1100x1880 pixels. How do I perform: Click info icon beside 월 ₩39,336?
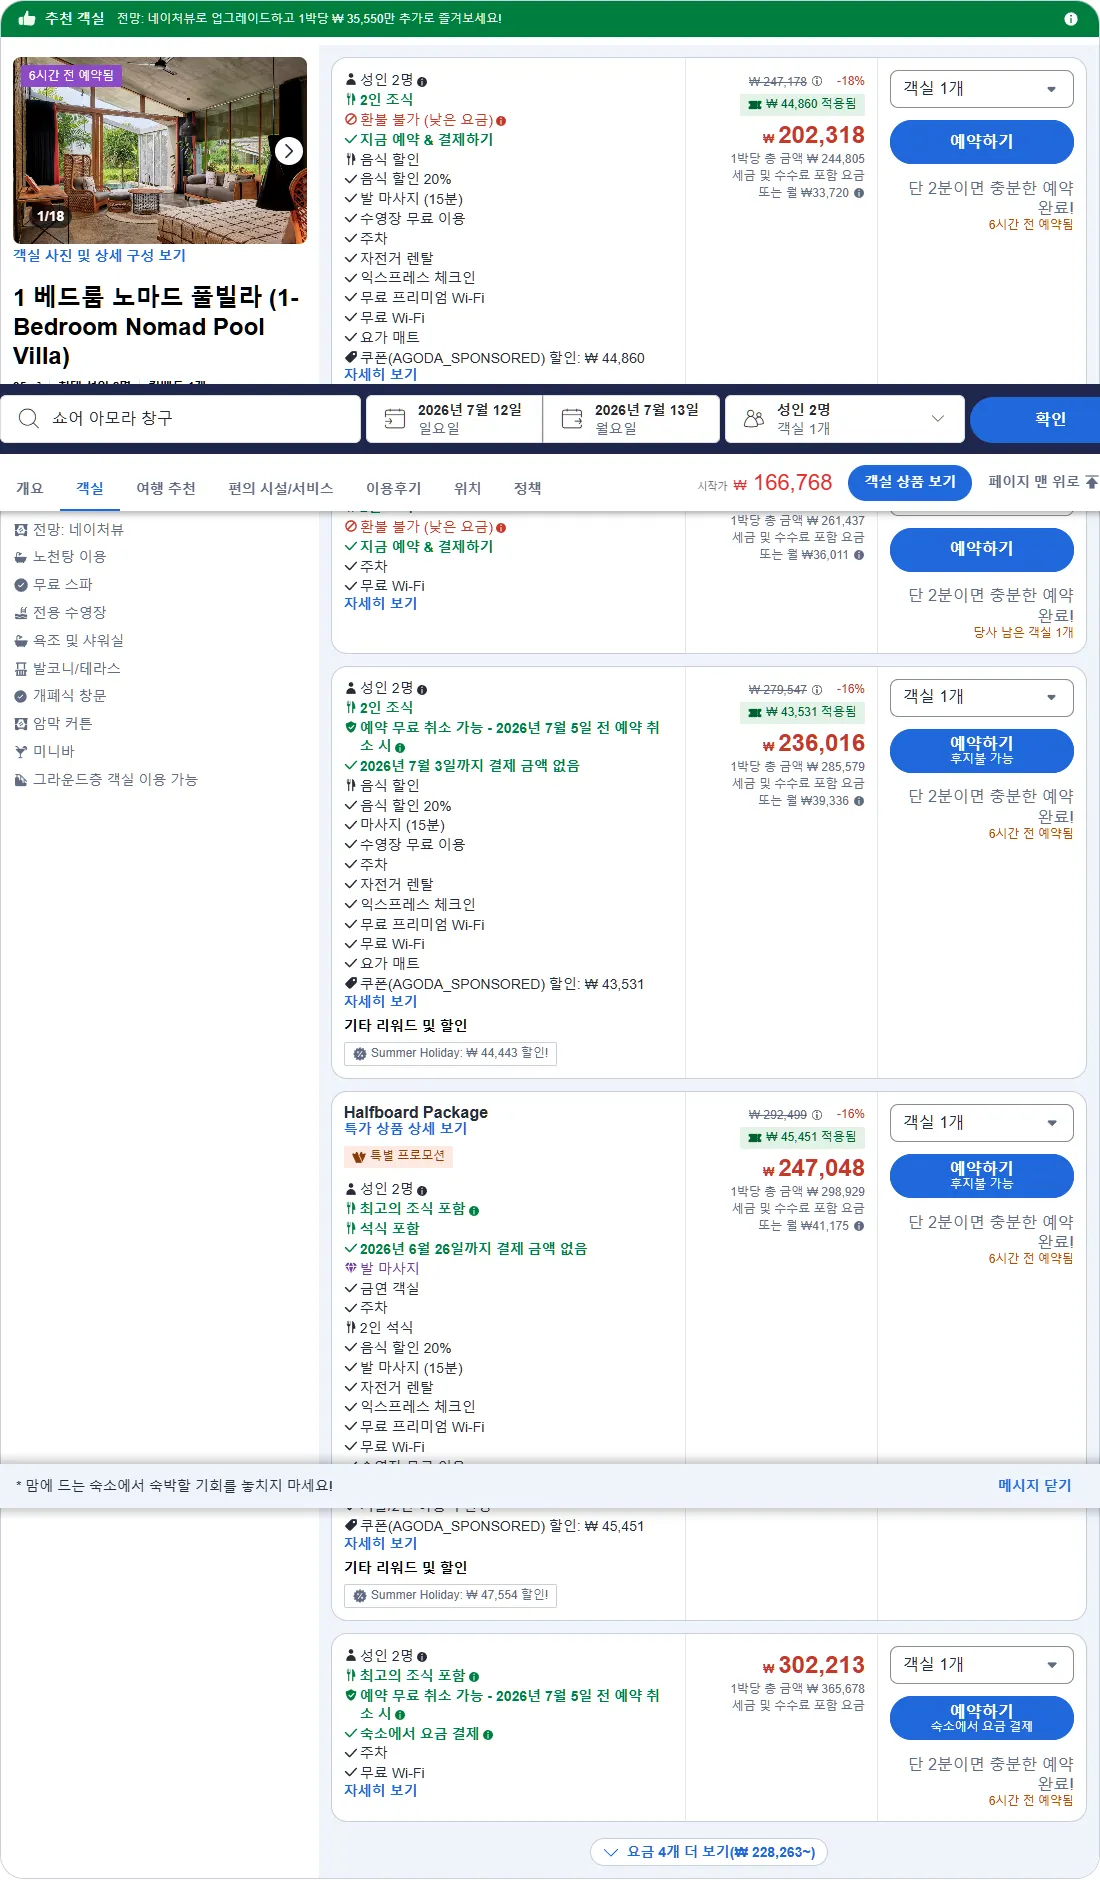pos(859,801)
